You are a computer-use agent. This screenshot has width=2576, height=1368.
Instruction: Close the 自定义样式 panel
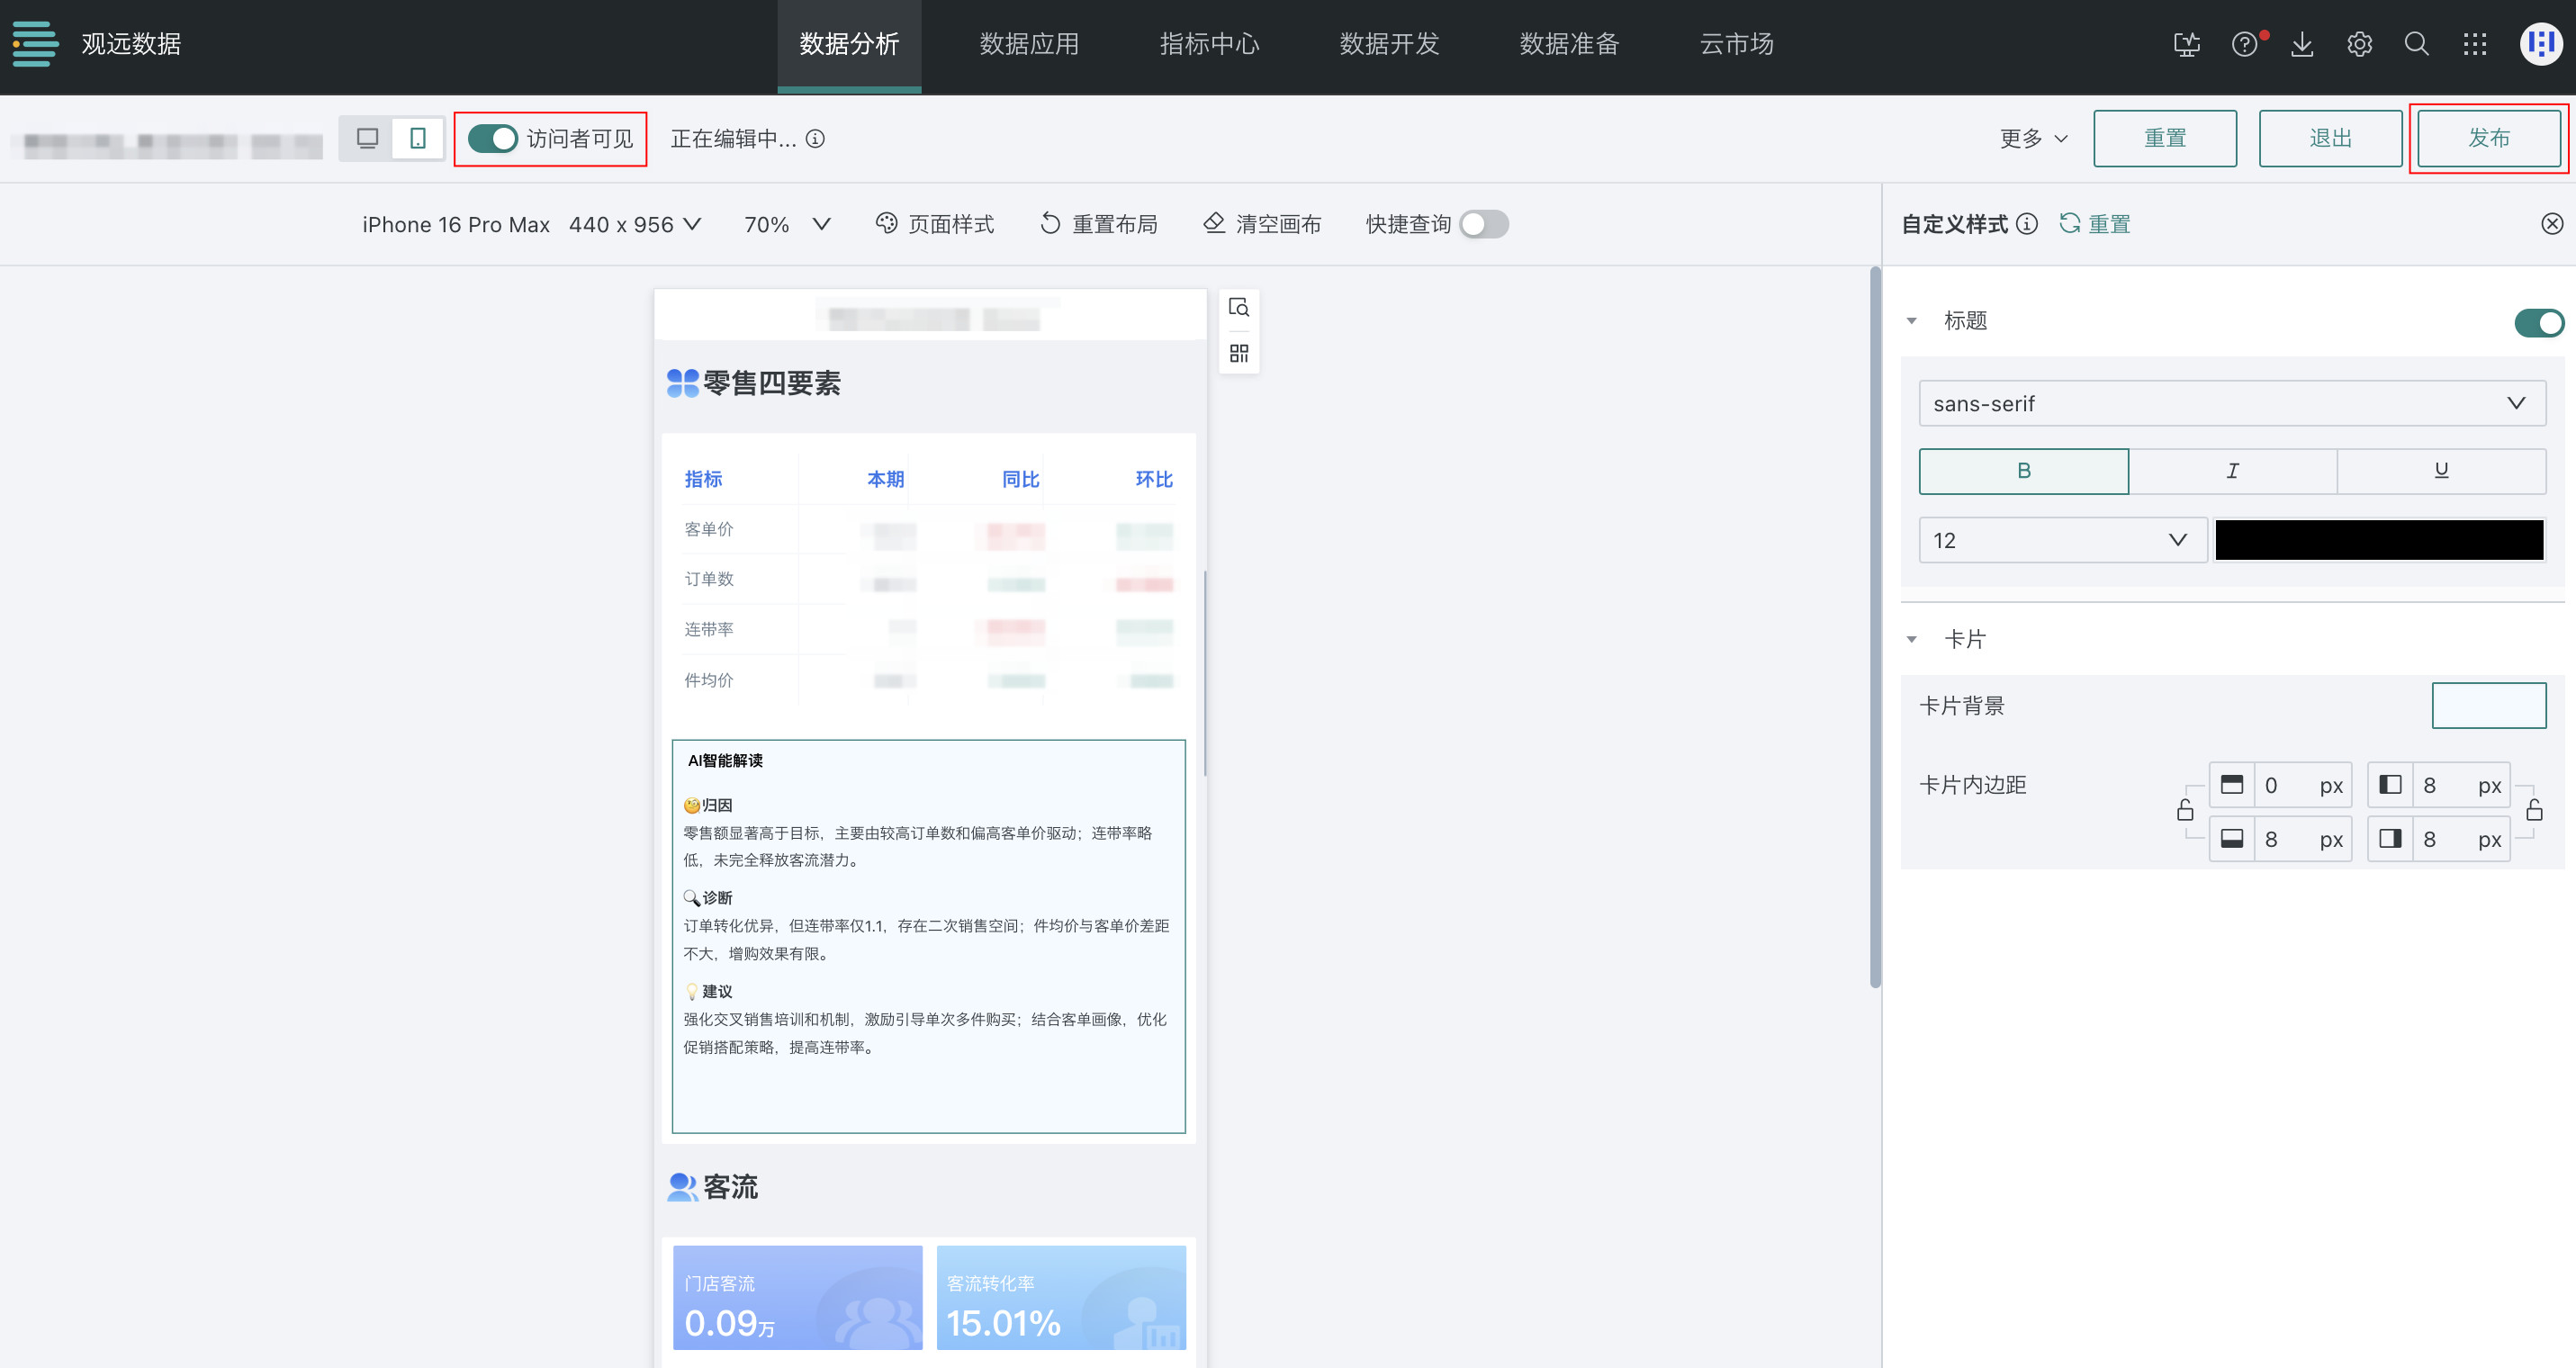point(2552,224)
